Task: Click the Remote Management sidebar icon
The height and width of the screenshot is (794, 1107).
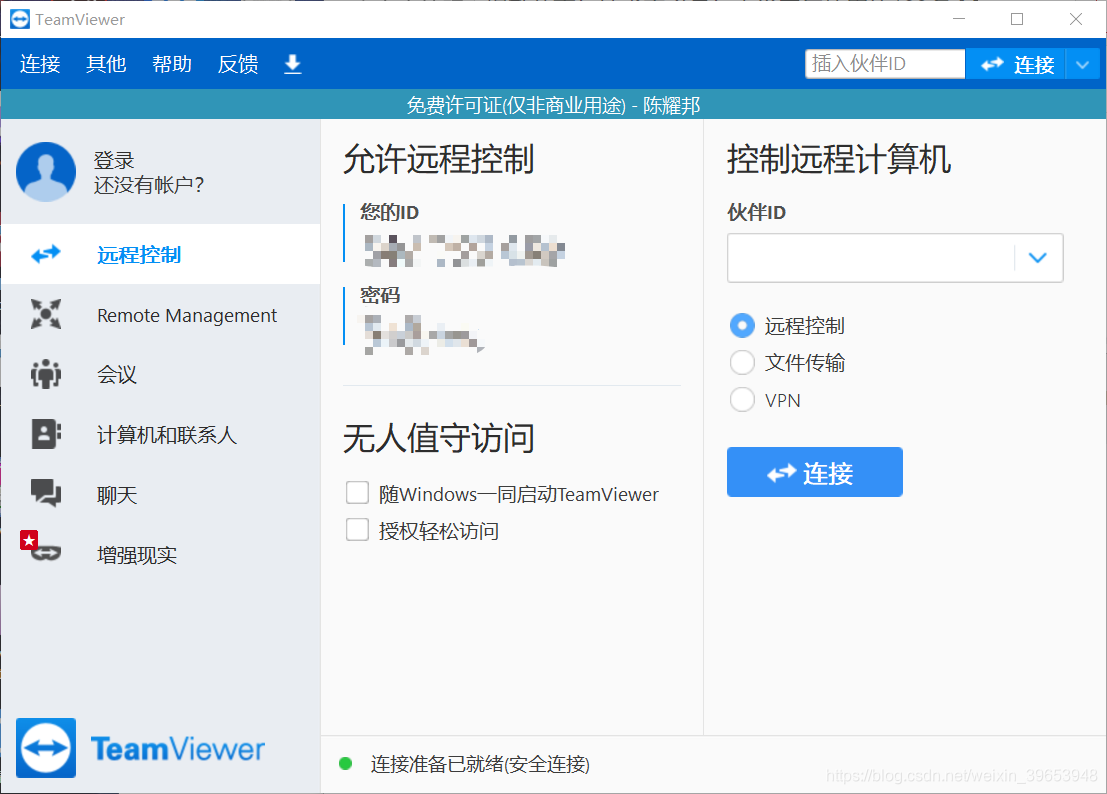Action: (x=46, y=314)
